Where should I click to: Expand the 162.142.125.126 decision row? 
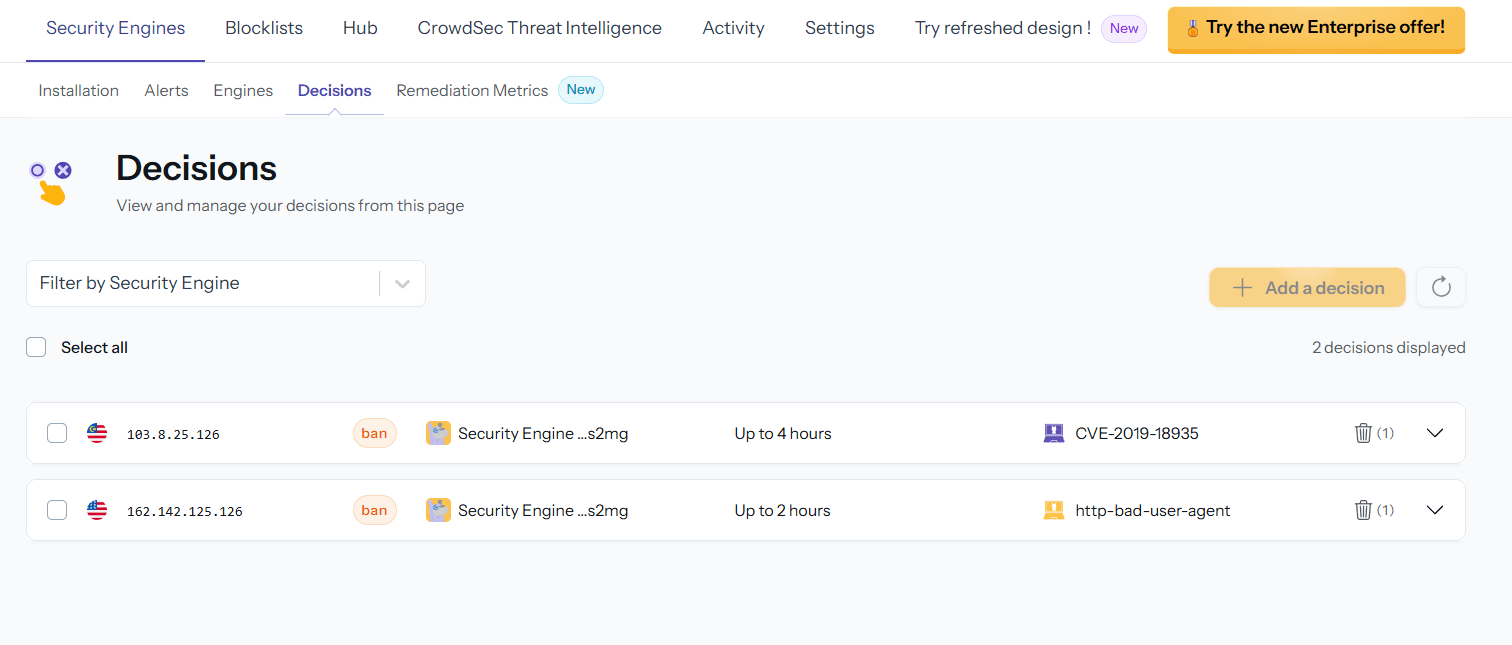point(1435,510)
